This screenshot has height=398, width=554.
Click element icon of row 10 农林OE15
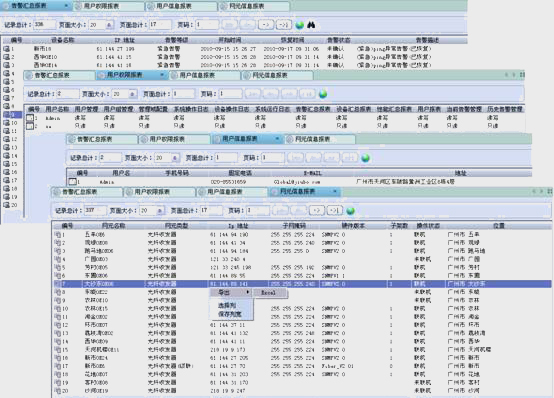(58, 308)
